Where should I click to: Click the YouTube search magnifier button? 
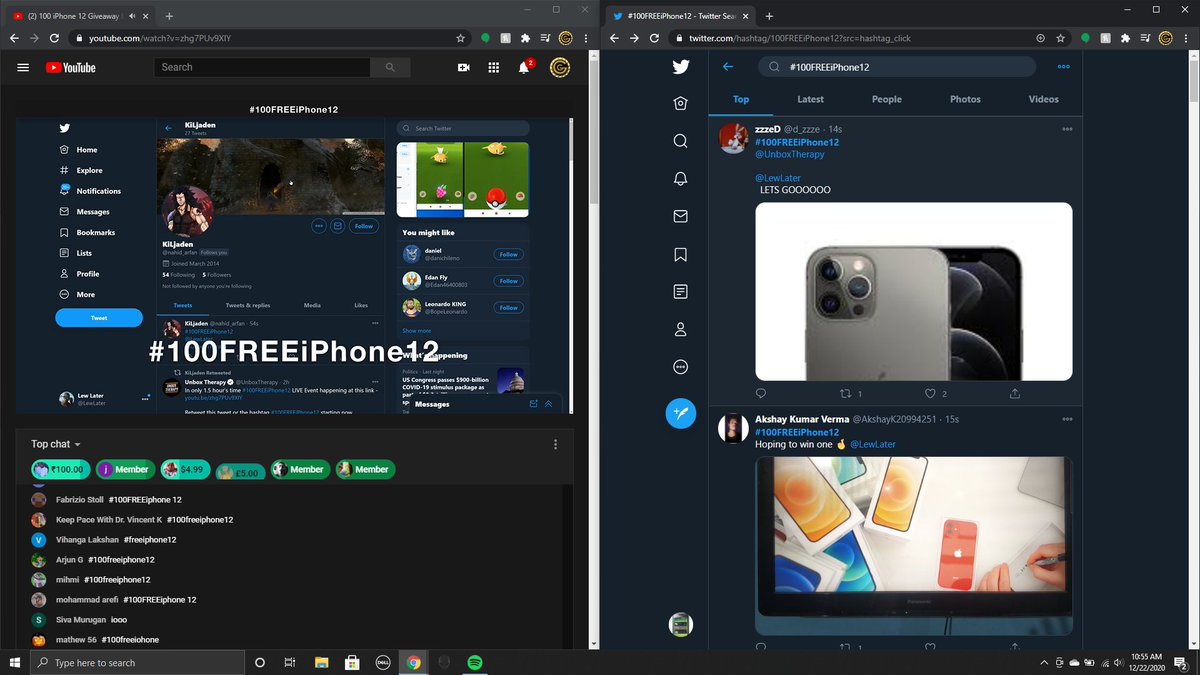[x=389, y=67]
